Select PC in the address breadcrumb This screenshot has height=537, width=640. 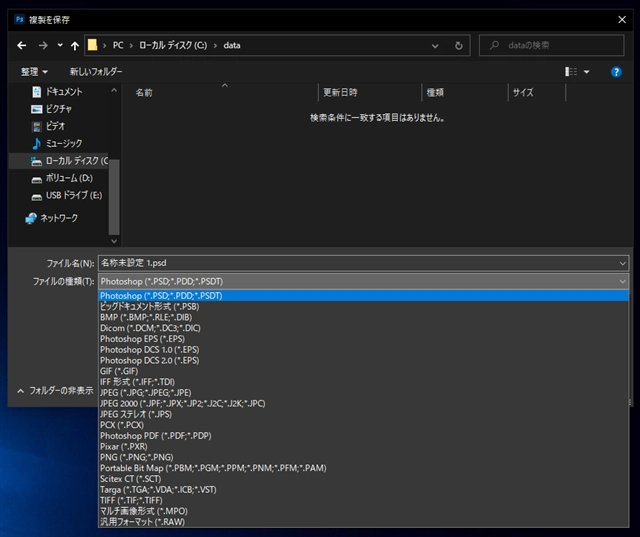[118, 45]
